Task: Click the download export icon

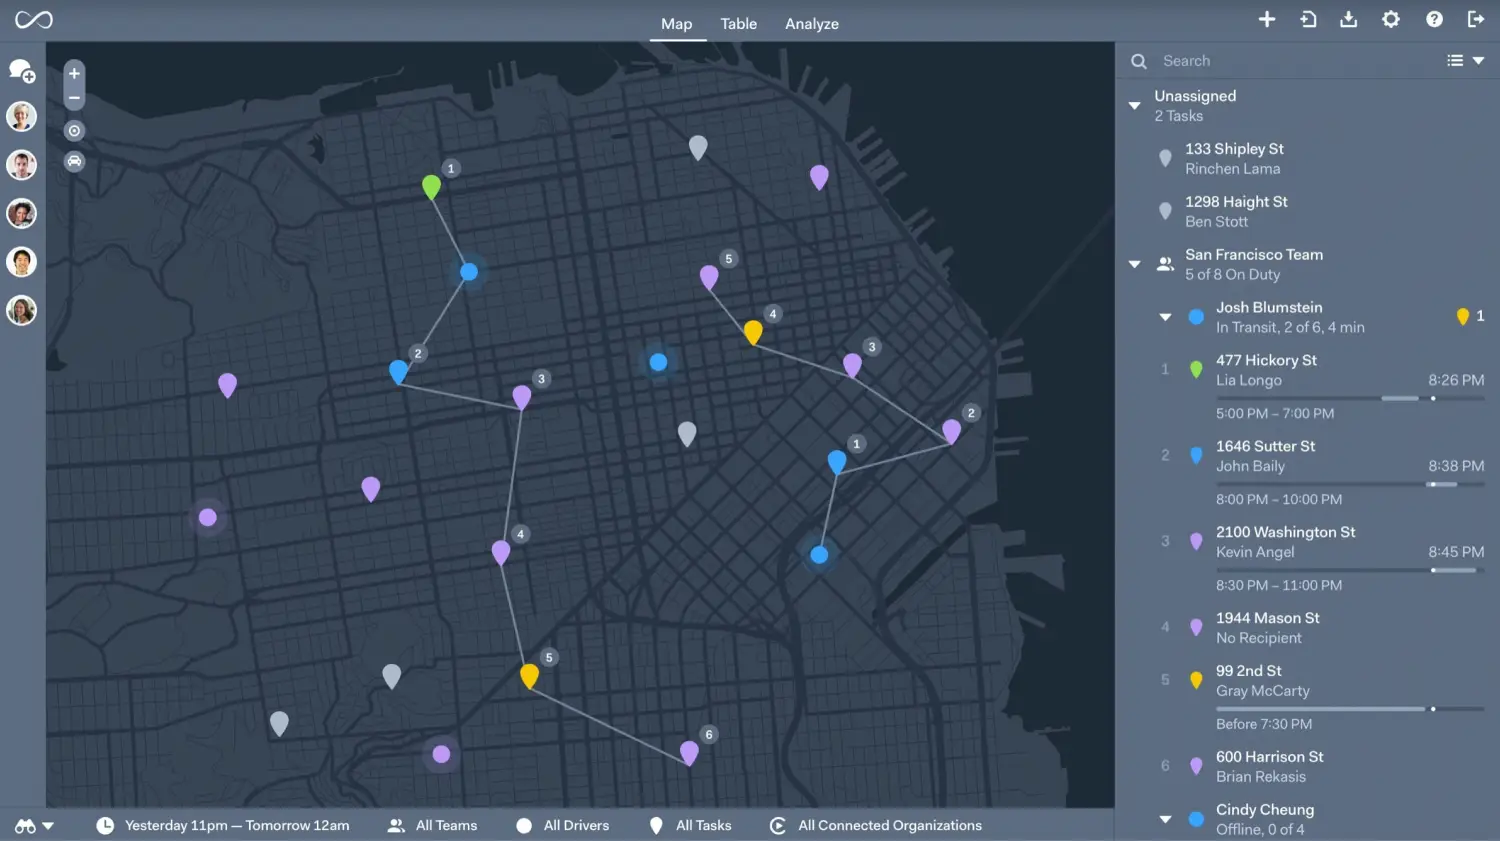Action: tap(1349, 19)
